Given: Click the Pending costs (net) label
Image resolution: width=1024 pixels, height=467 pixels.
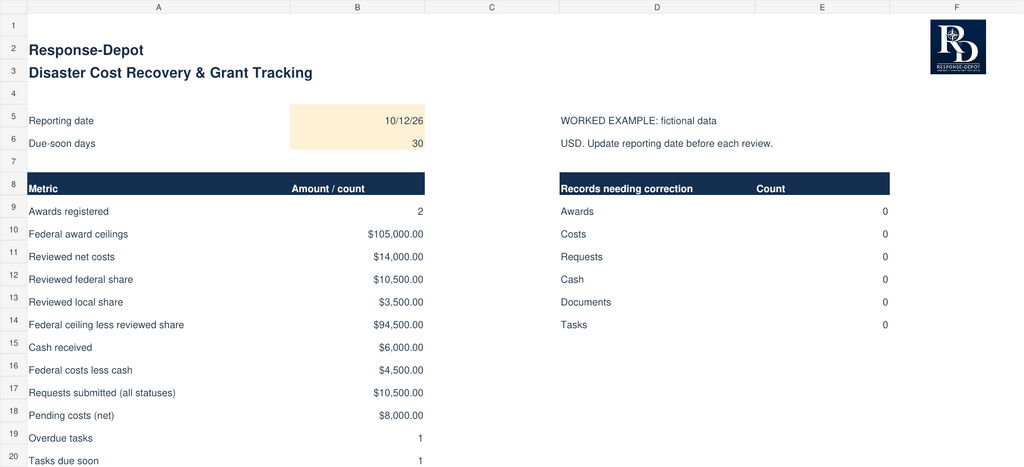Looking at the screenshot, I should [x=72, y=415].
